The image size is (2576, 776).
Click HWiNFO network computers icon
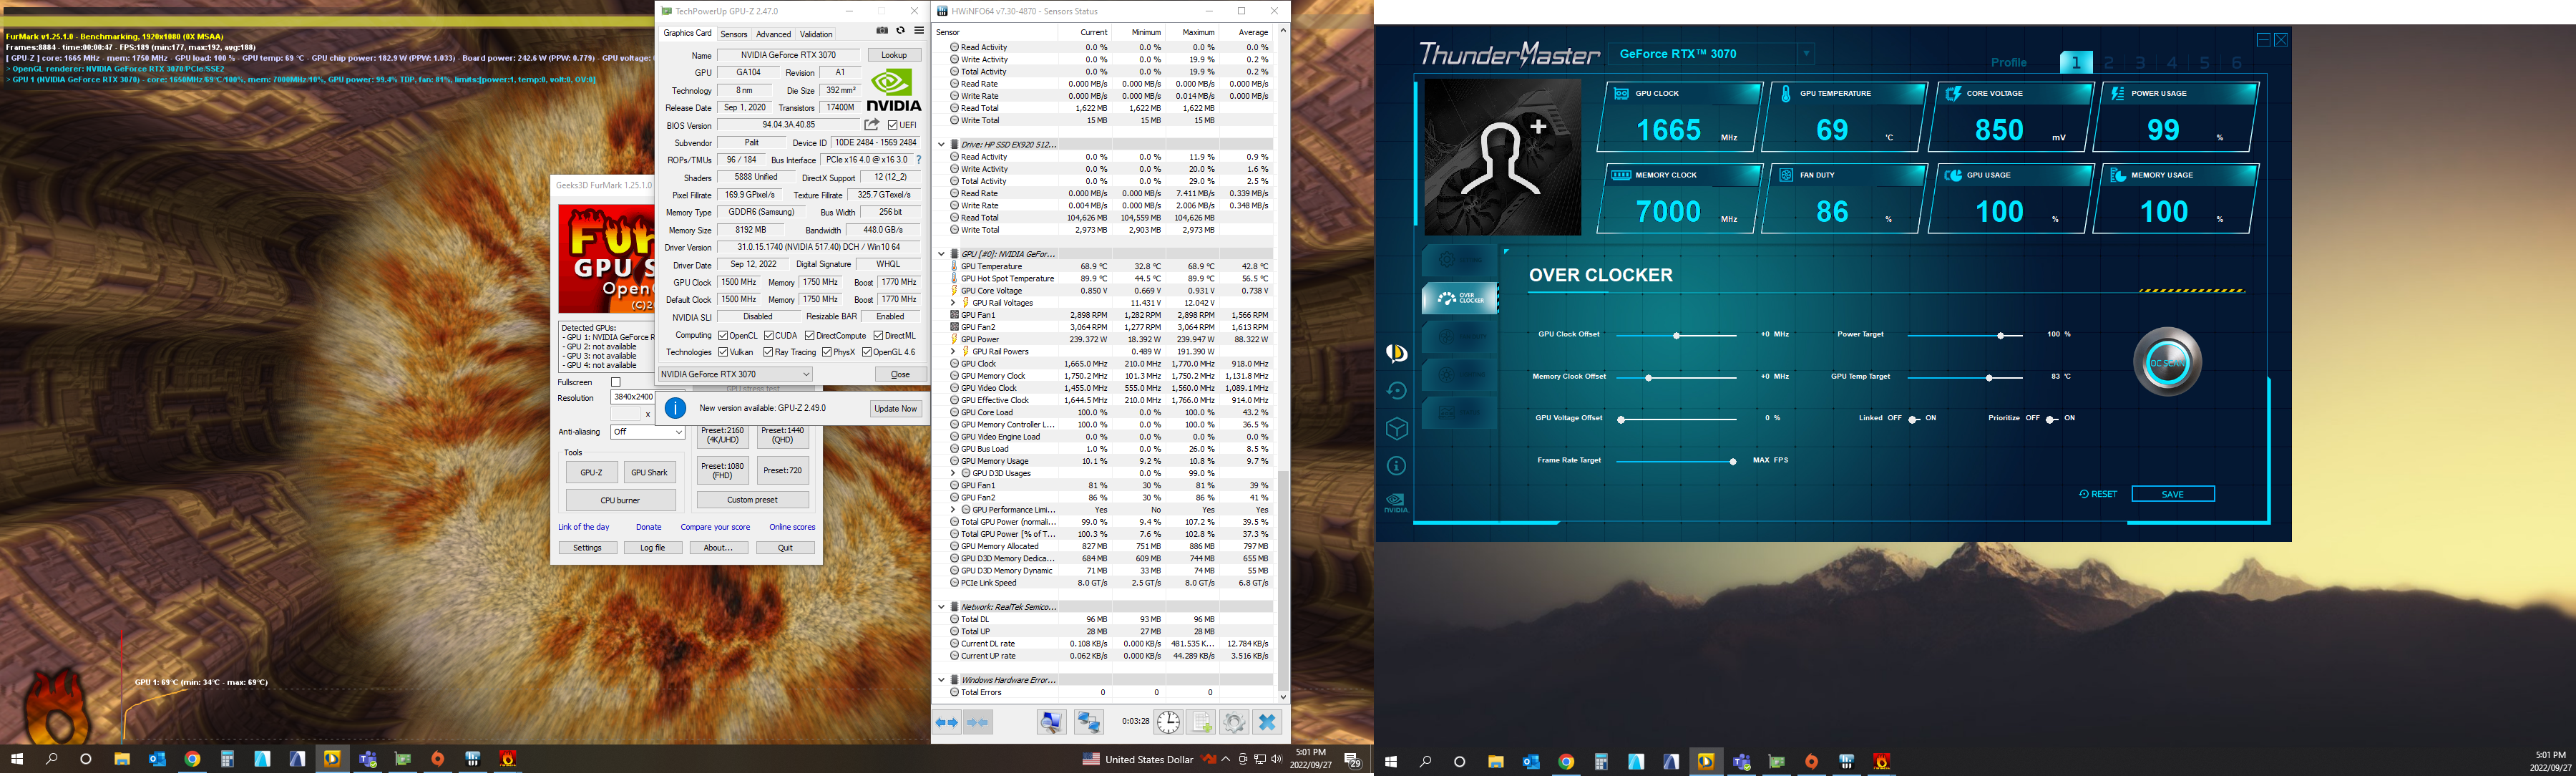pyautogui.click(x=1088, y=722)
